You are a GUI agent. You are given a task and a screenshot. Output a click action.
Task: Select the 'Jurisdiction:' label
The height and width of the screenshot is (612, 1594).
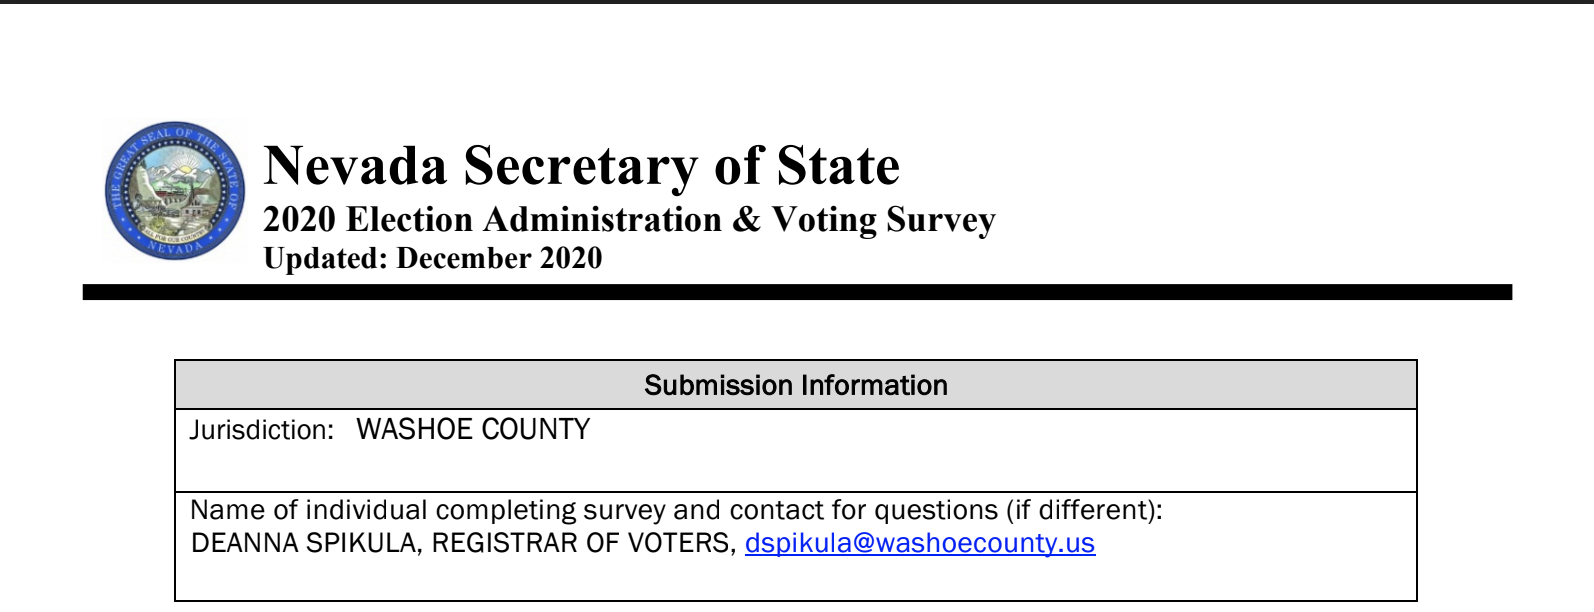point(262,430)
